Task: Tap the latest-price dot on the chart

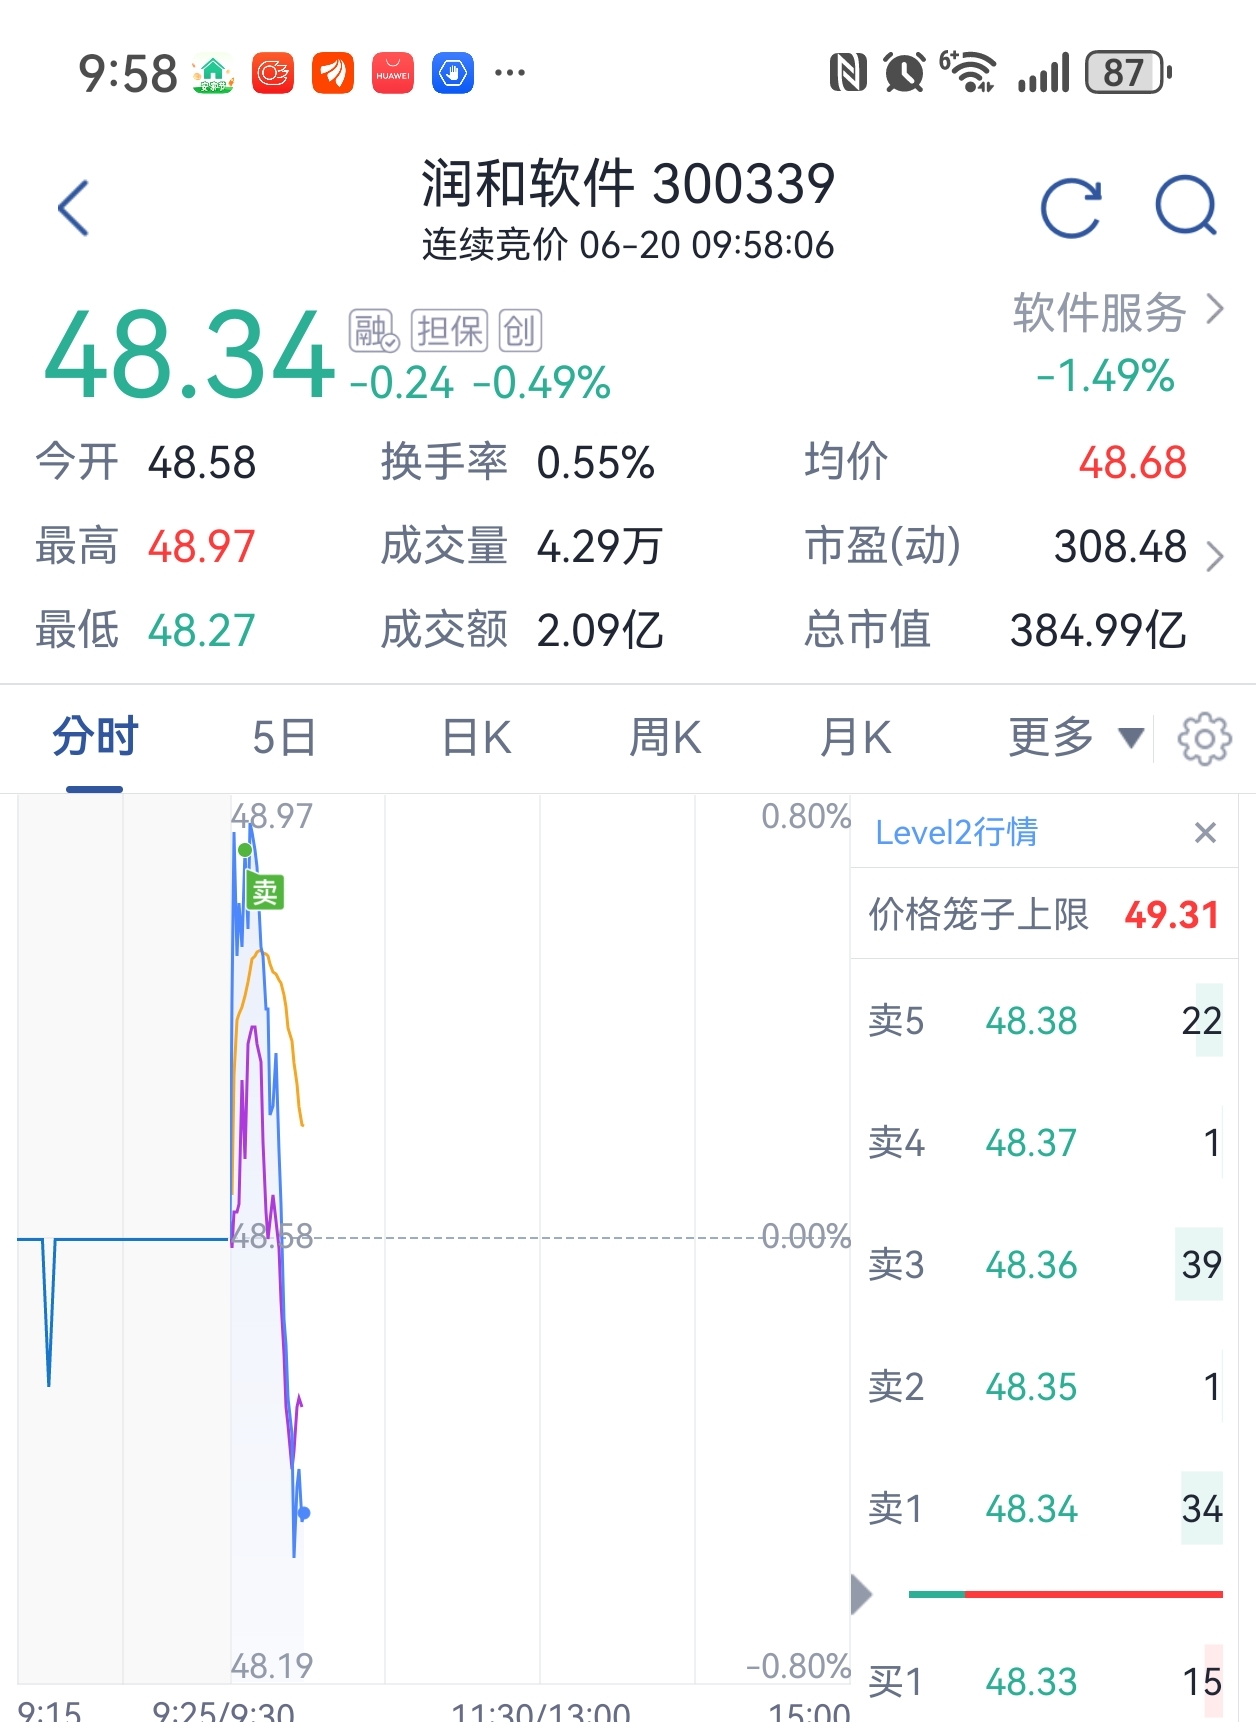Action: click(304, 1513)
